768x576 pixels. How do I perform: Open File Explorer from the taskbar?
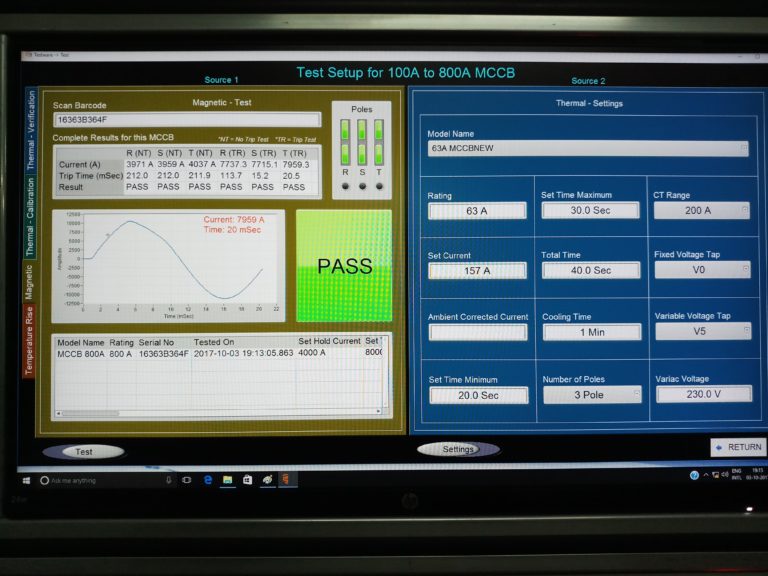[x=227, y=480]
